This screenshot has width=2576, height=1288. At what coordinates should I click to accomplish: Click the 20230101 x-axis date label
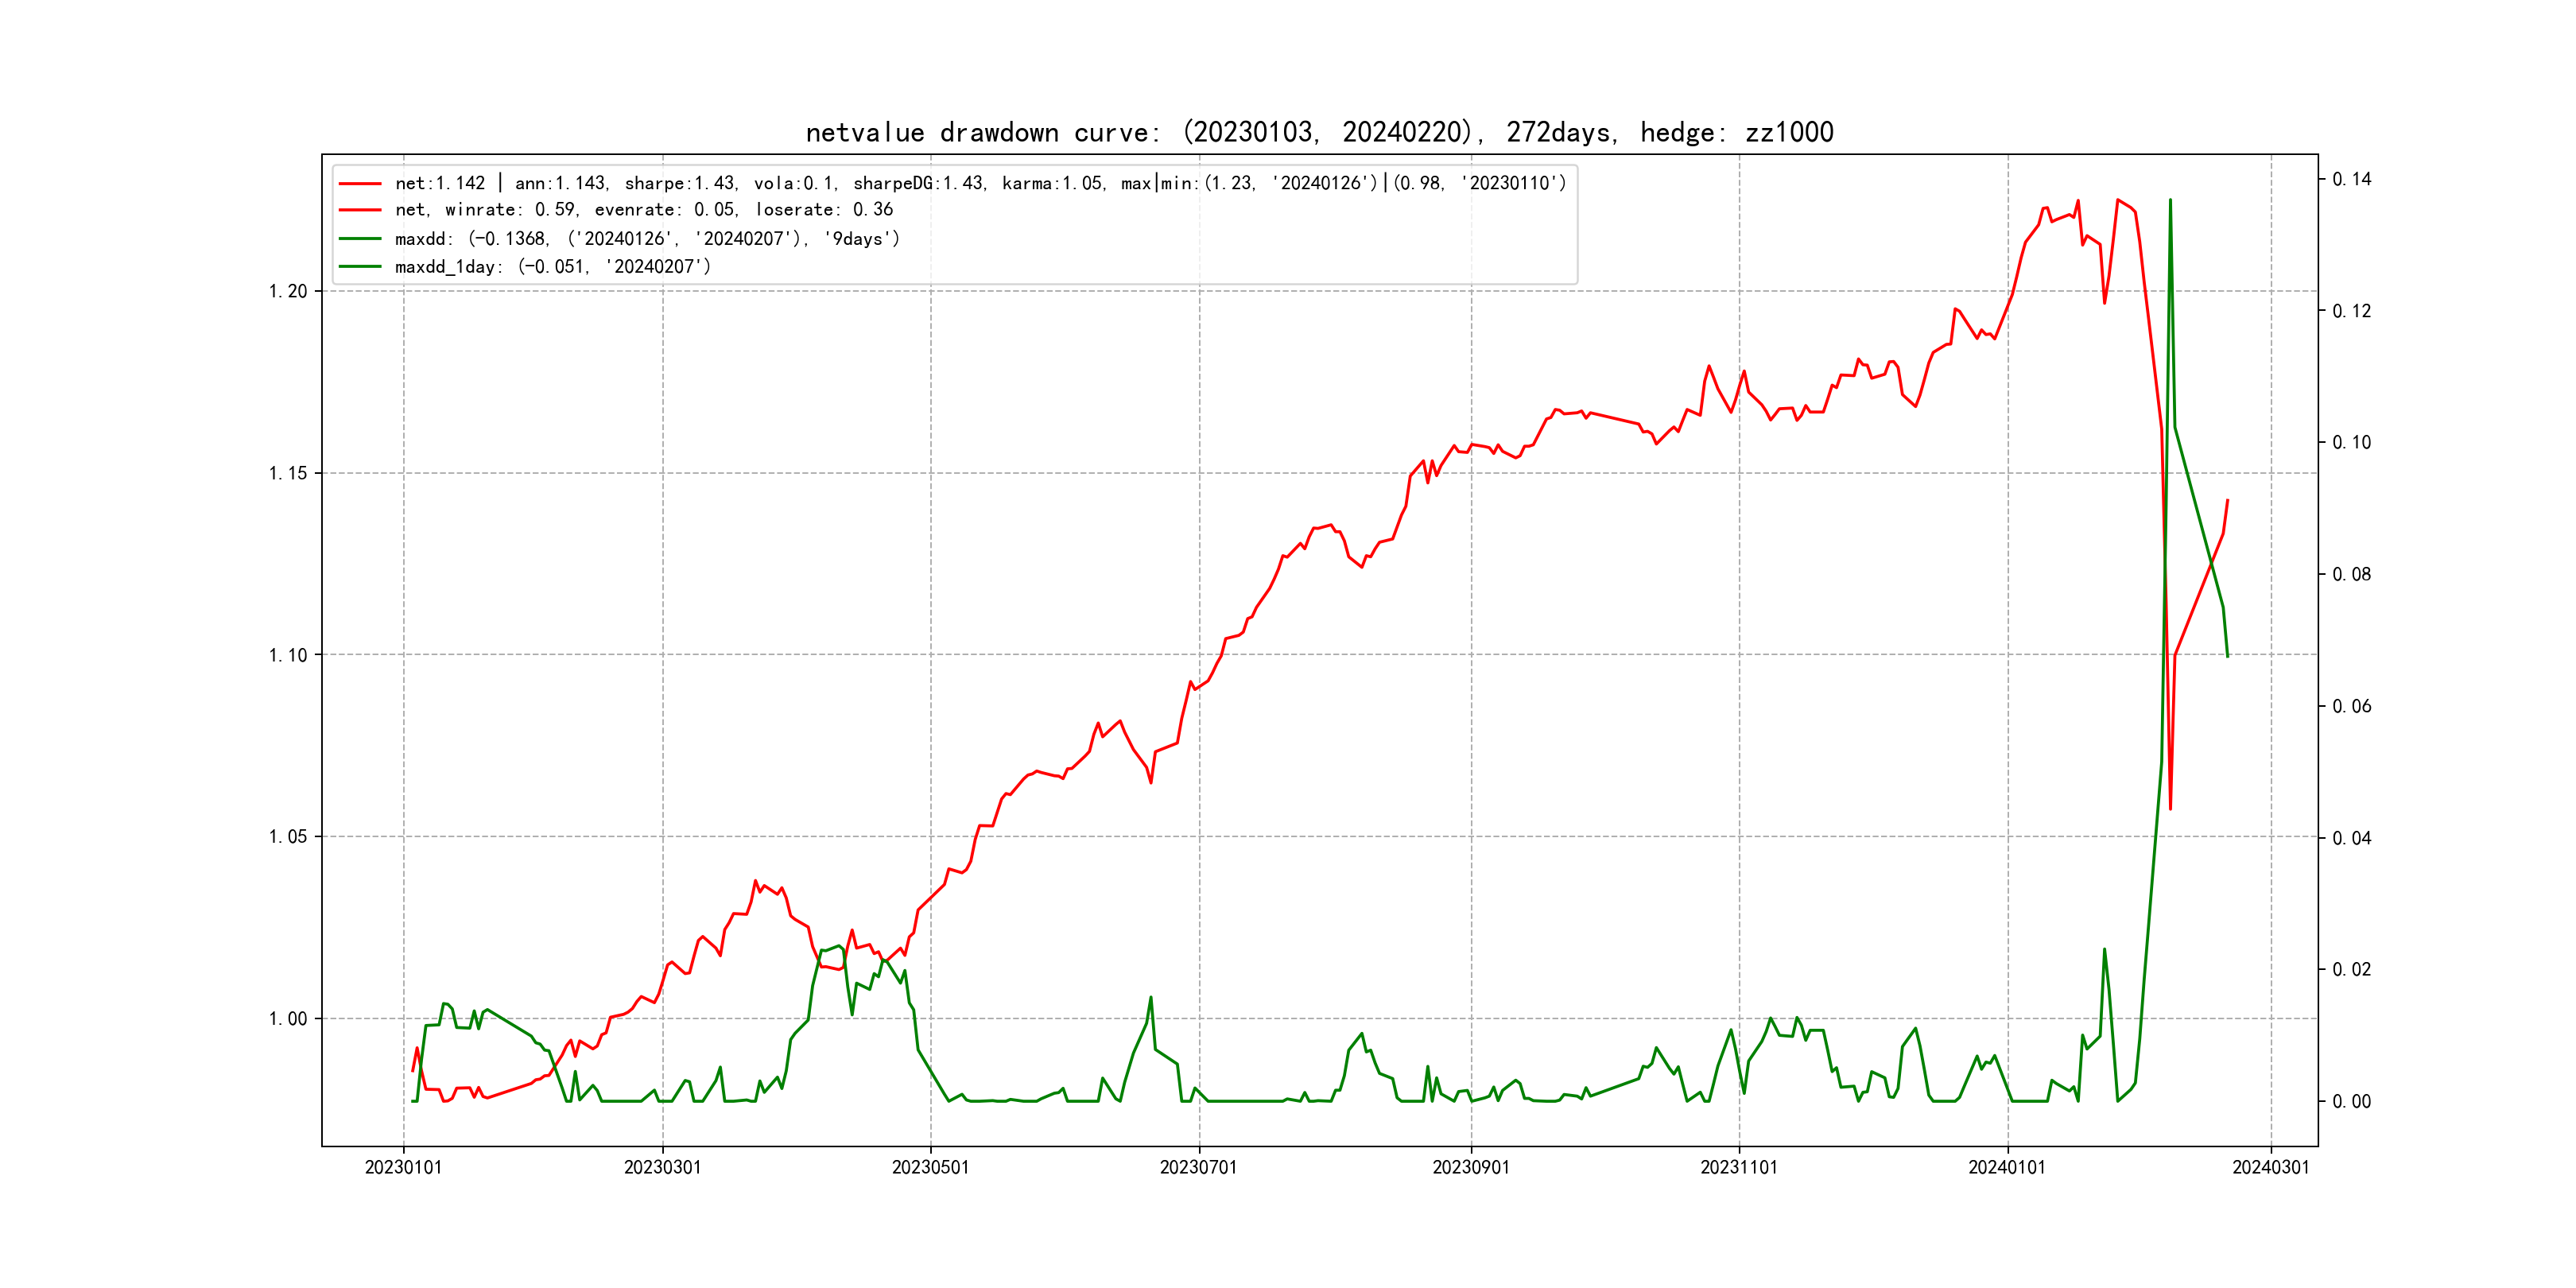click(x=403, y=1168)
